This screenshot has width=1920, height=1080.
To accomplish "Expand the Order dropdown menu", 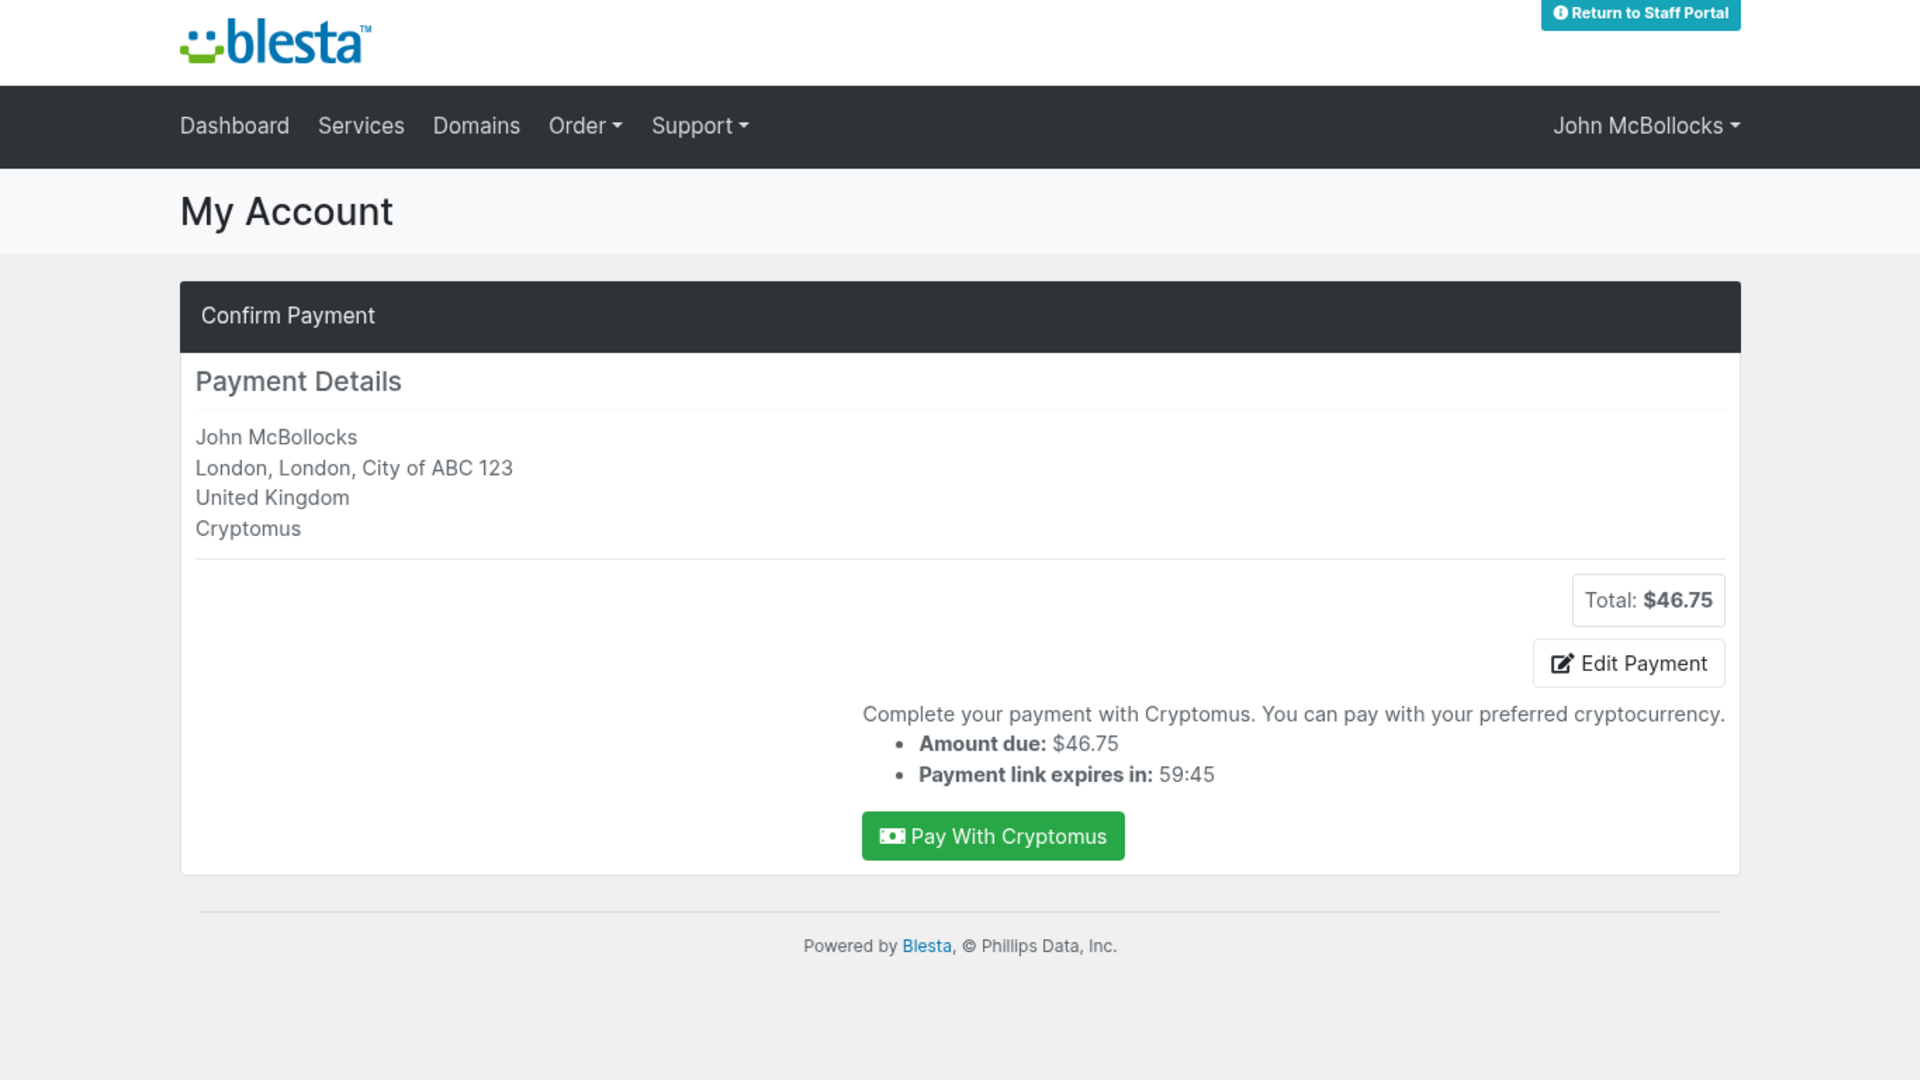I will point(586,126).
